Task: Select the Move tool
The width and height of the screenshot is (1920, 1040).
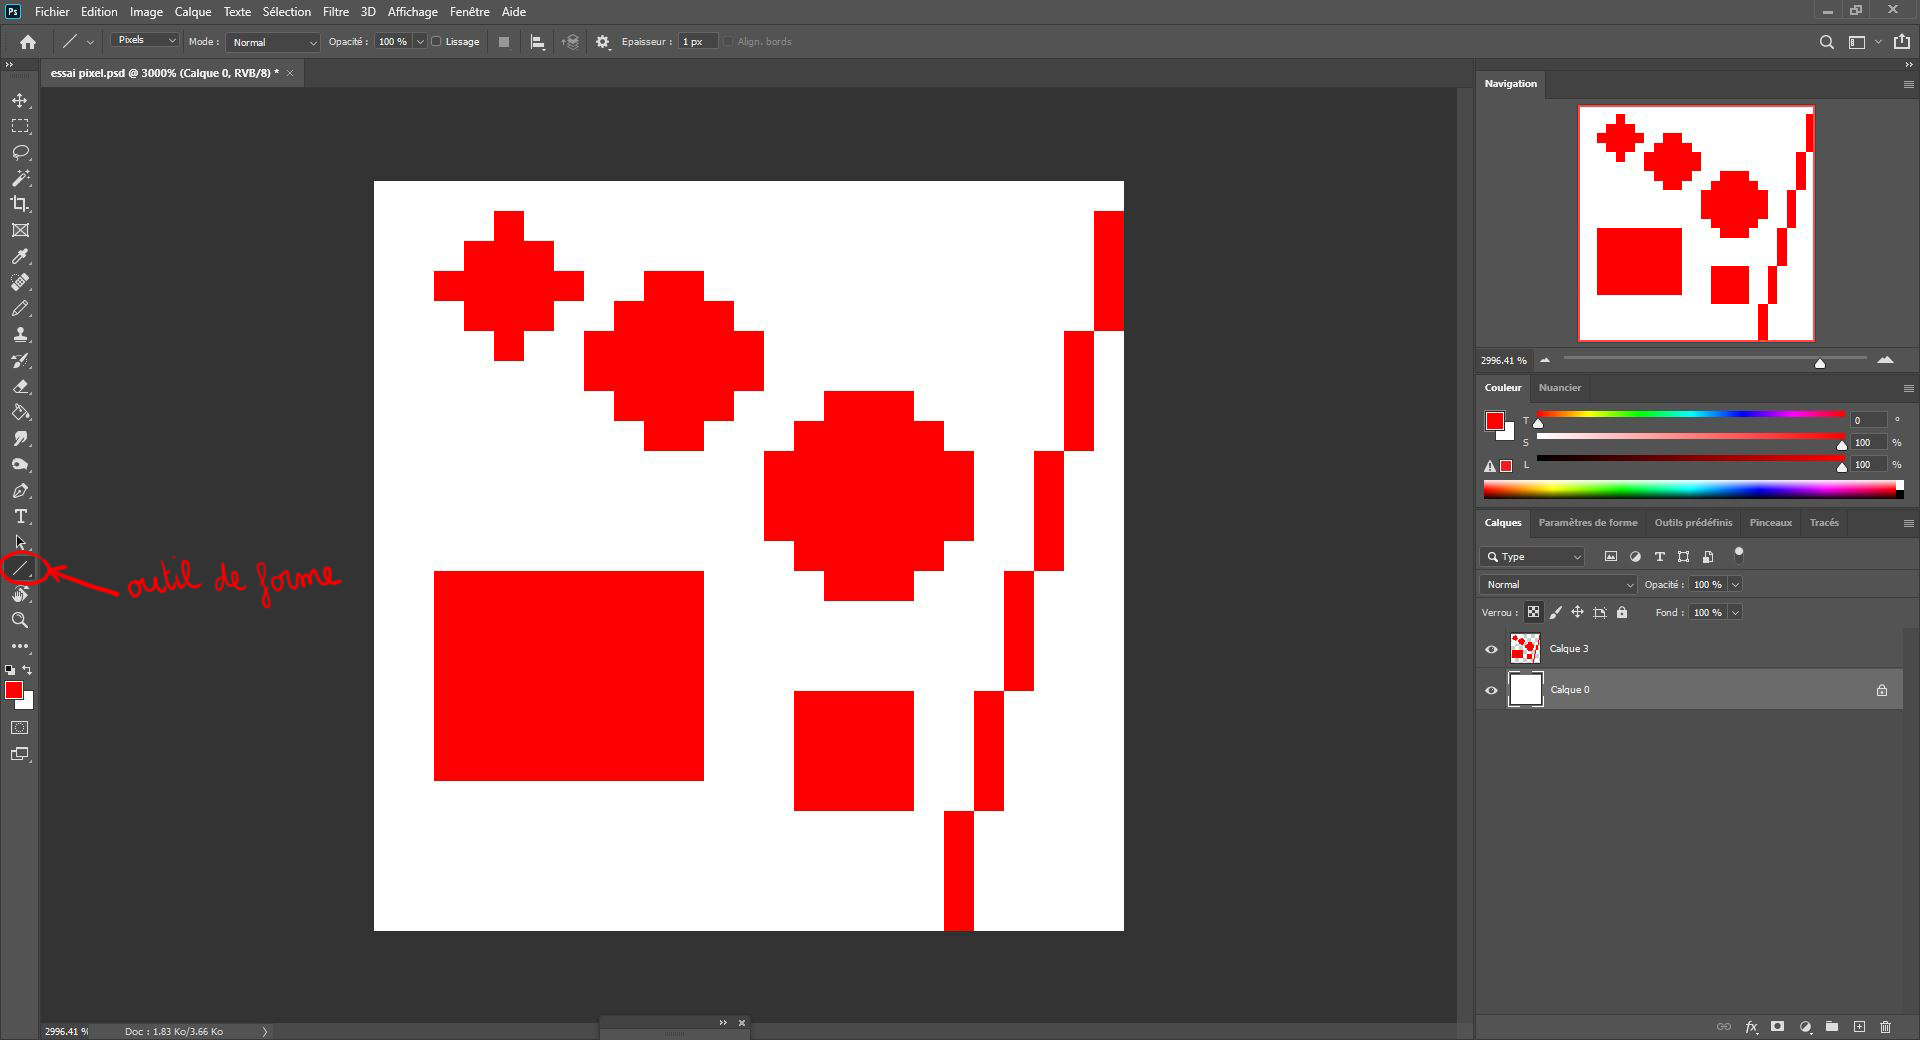Action: (19, 100)
